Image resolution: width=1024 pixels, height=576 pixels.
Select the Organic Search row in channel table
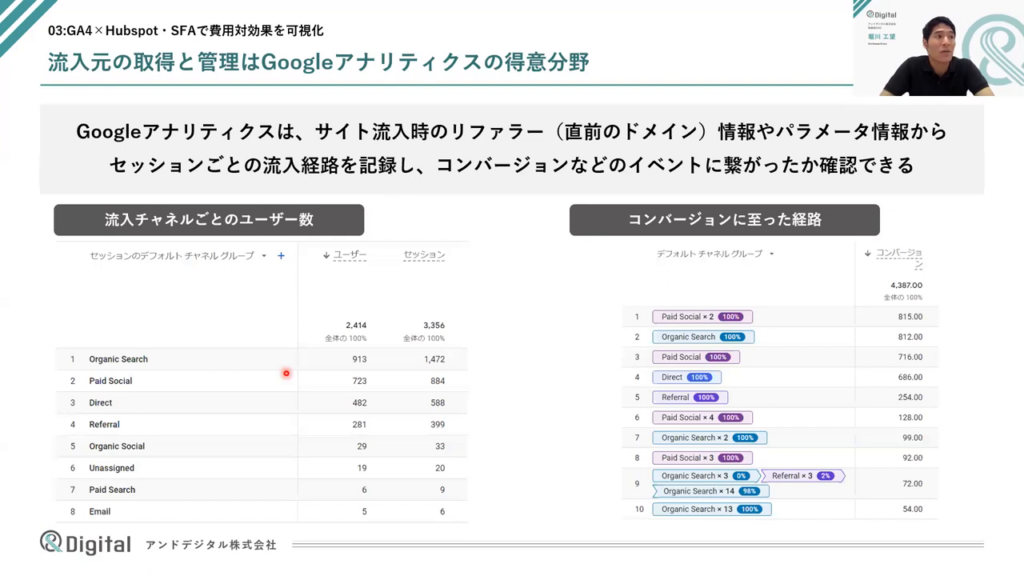[x=118, y=359]
